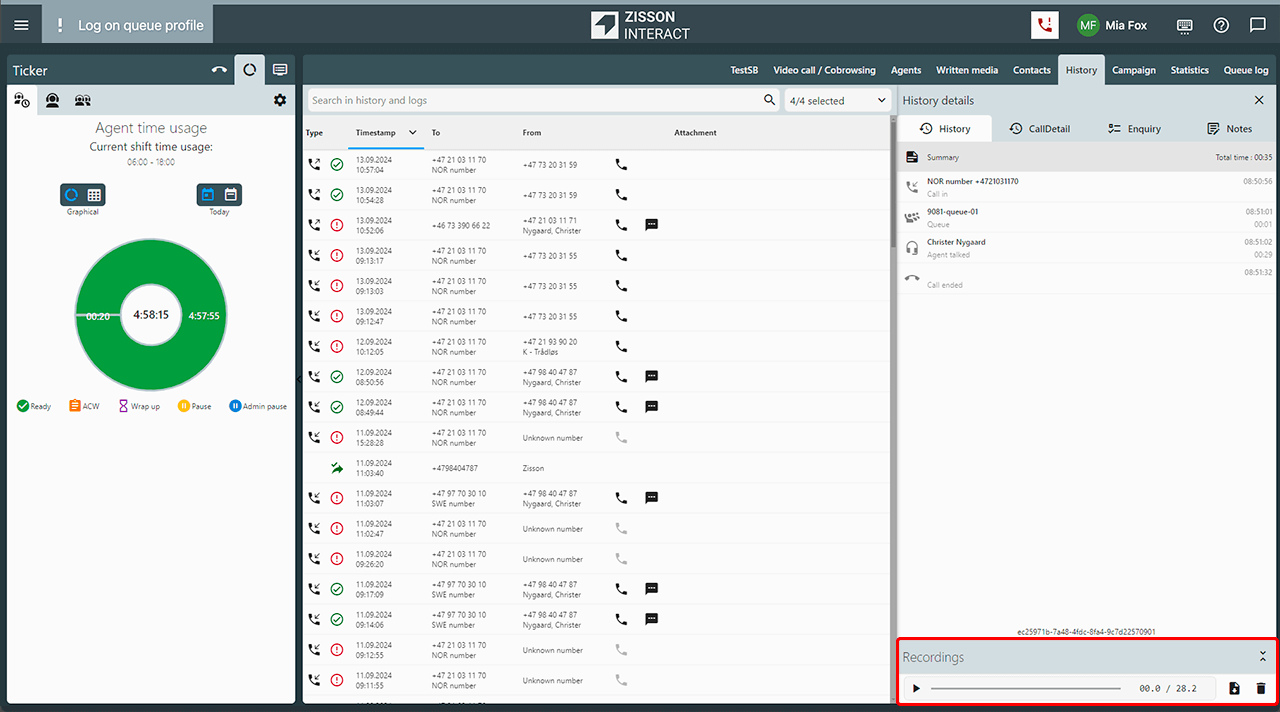Collapse the Recordings section
The width and height of the screenshot is (1280, 712).
click(1262, 657)
